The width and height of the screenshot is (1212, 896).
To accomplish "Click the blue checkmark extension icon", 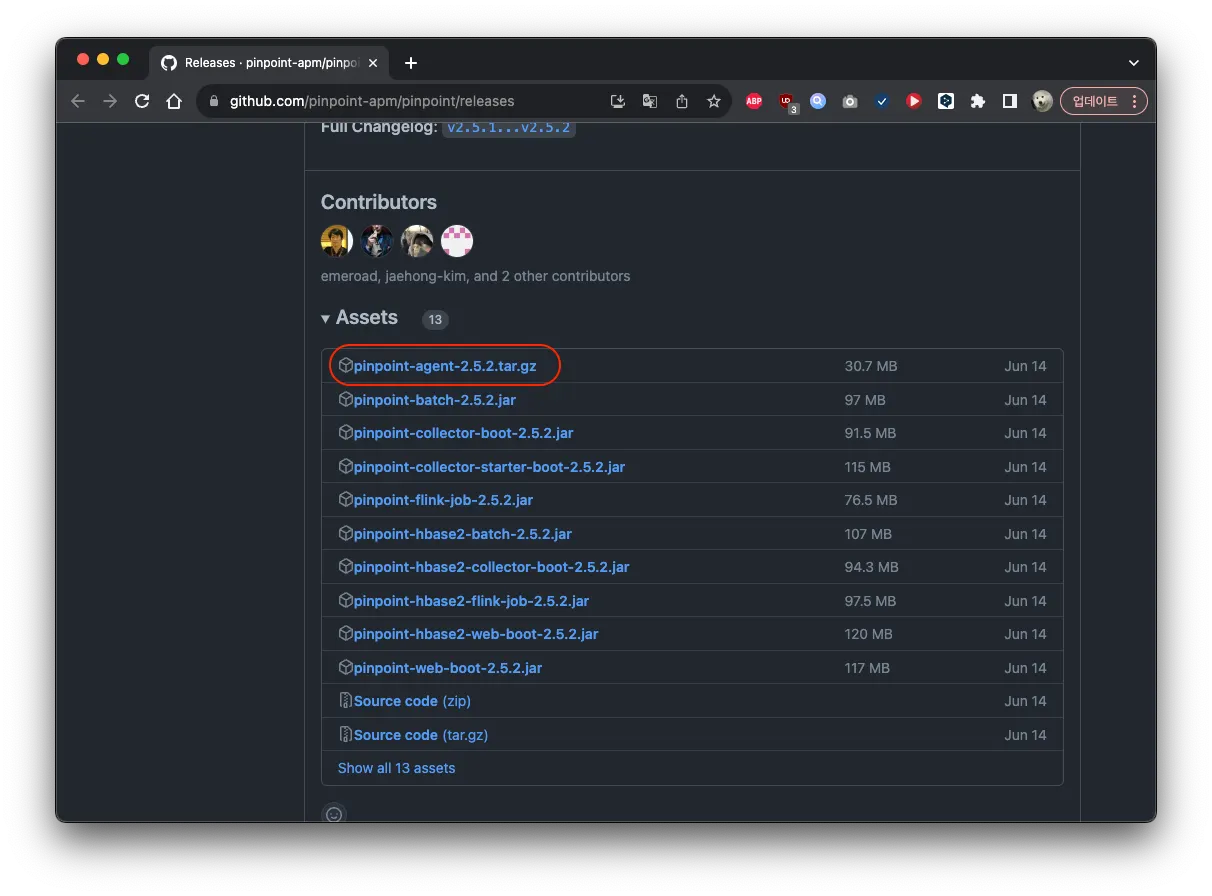I will 882,101.
